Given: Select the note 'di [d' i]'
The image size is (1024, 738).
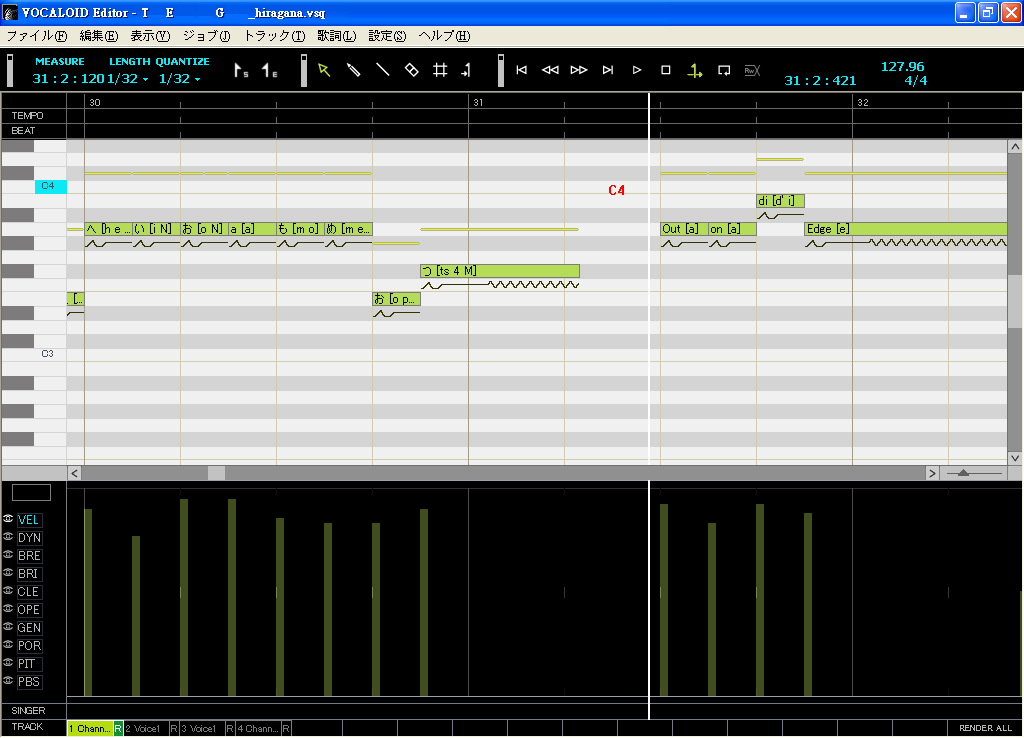Looking at the screenshot, I should pos(780,201).
